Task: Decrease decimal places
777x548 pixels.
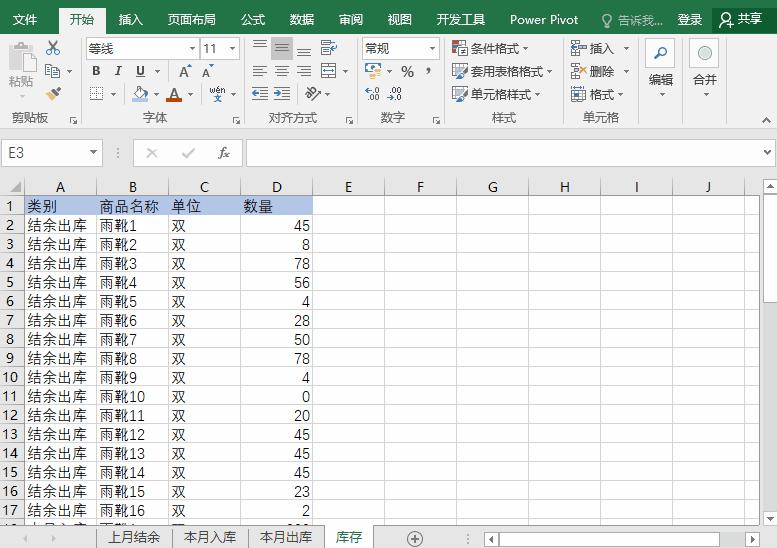Action: 394,94
